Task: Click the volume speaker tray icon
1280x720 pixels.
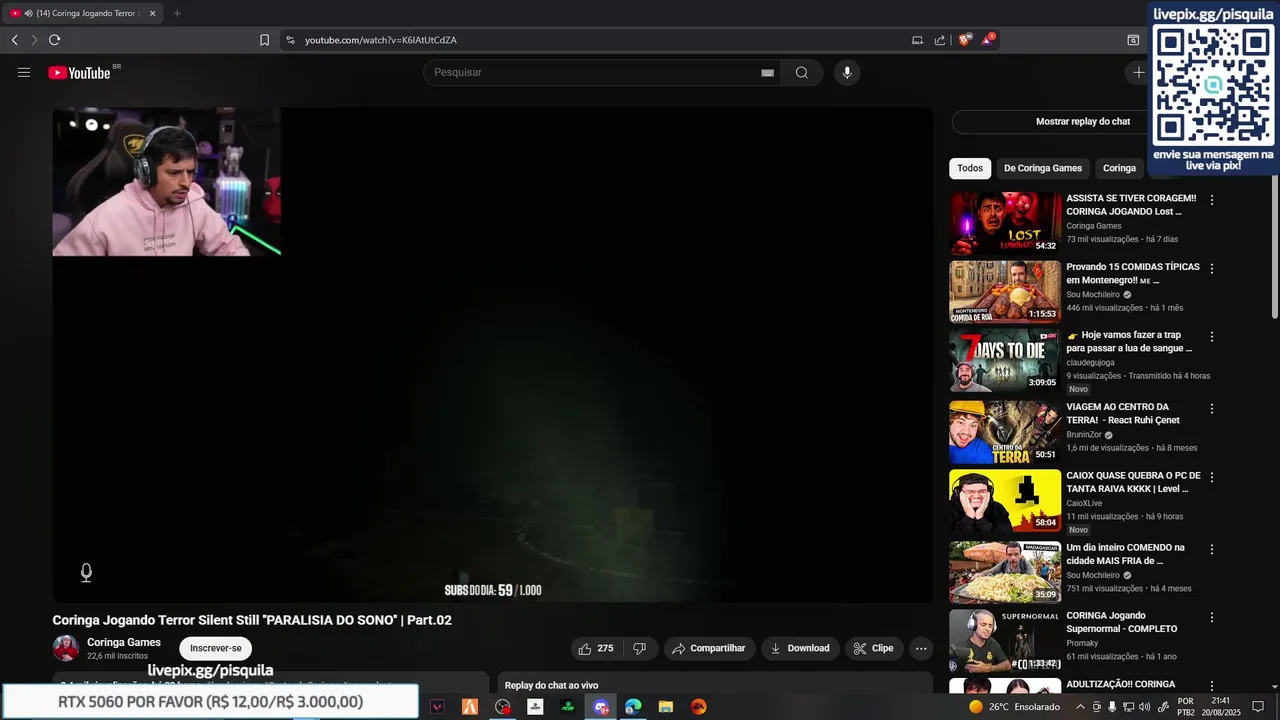Action: 1145,707
